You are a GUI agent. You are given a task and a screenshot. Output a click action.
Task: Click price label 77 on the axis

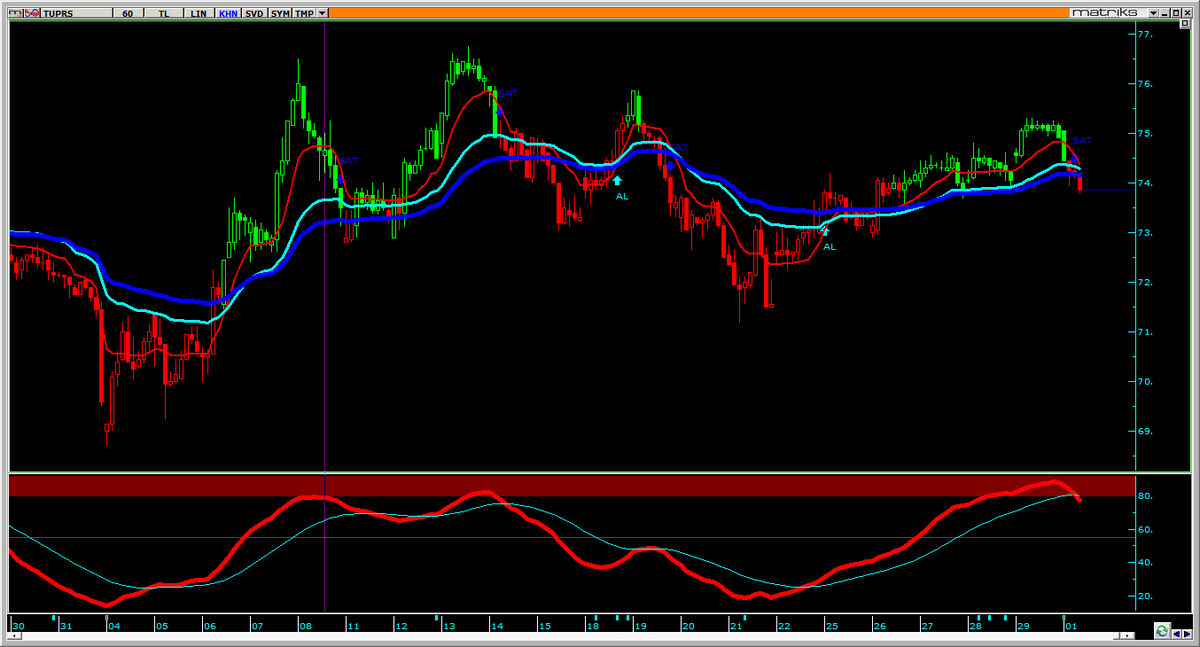[1146, 35]
